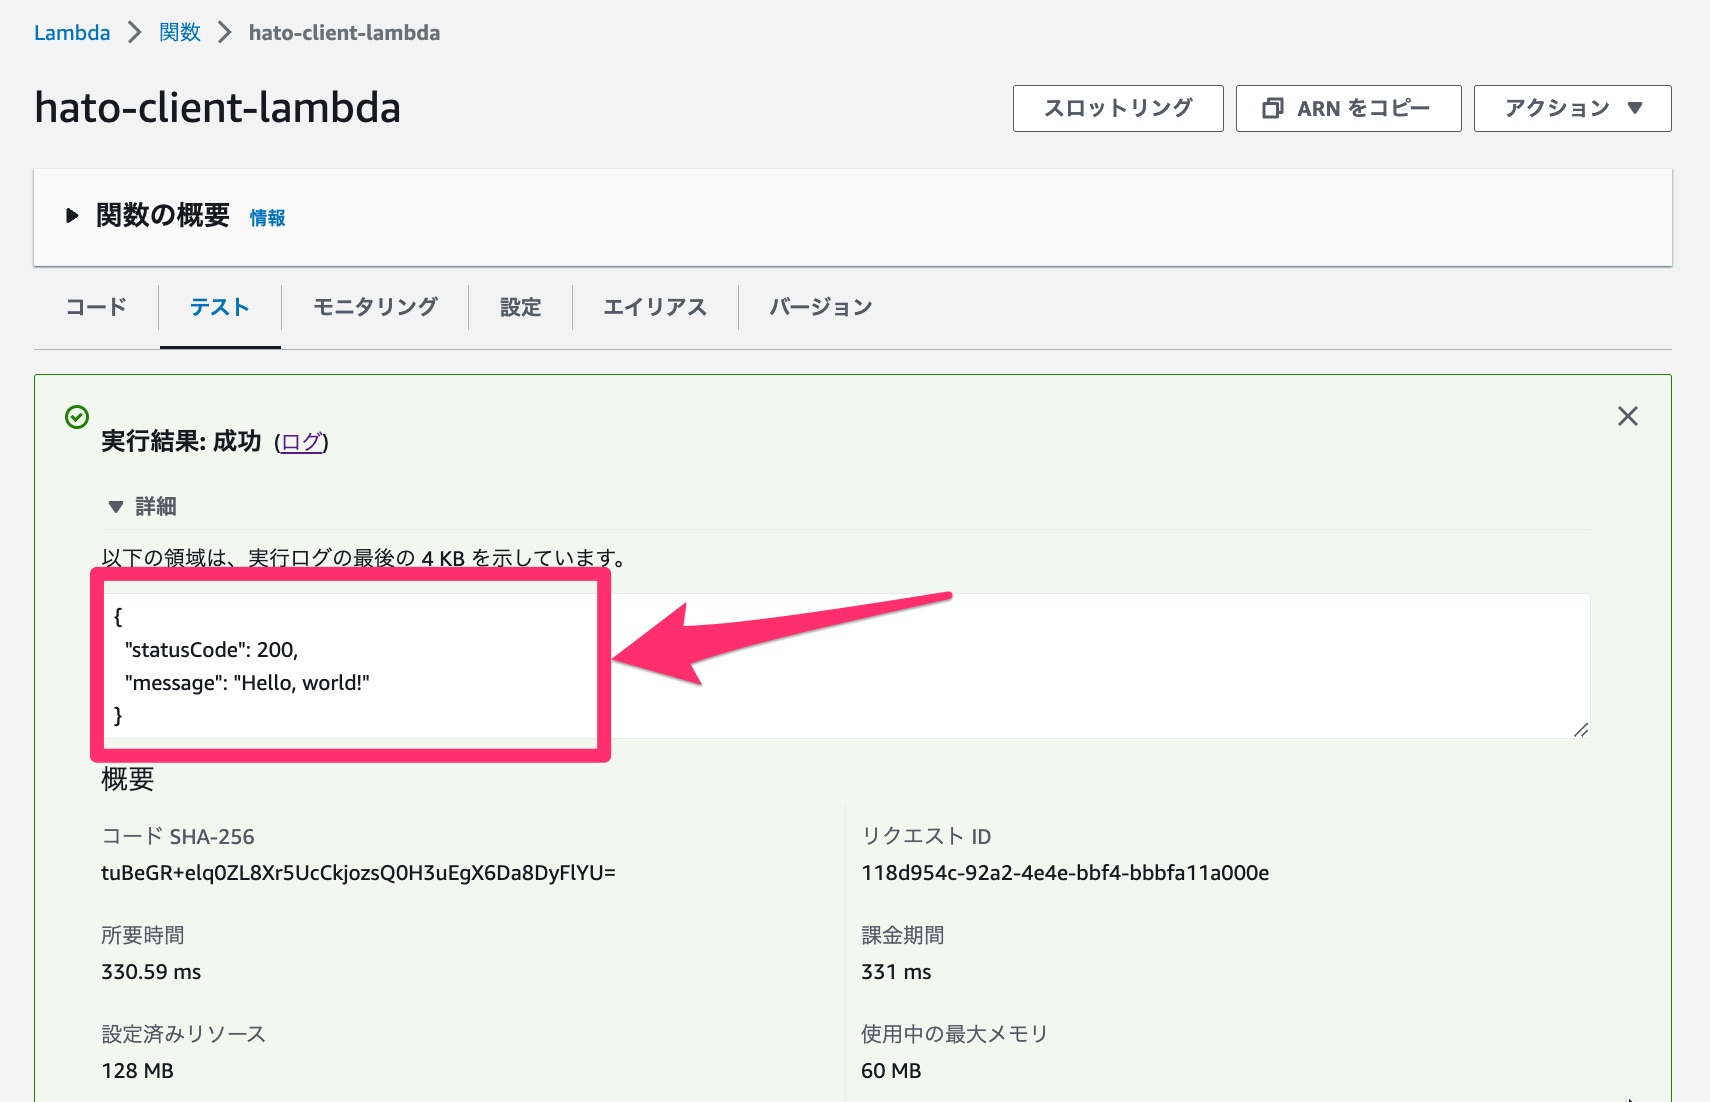Dismiss the execution result with the X icon
Viewport: 1710px width, 1102px height.
[1627, 416]
